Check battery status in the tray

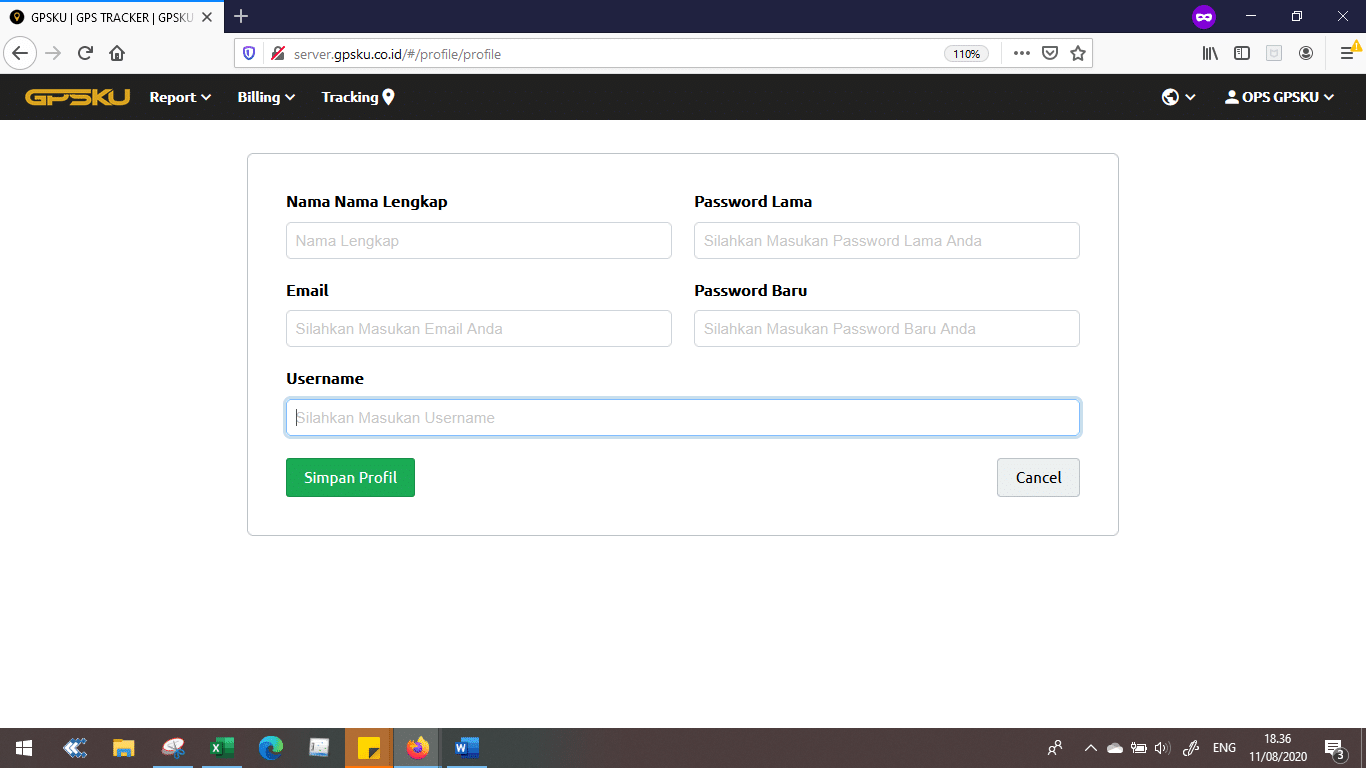(1139, 748)
